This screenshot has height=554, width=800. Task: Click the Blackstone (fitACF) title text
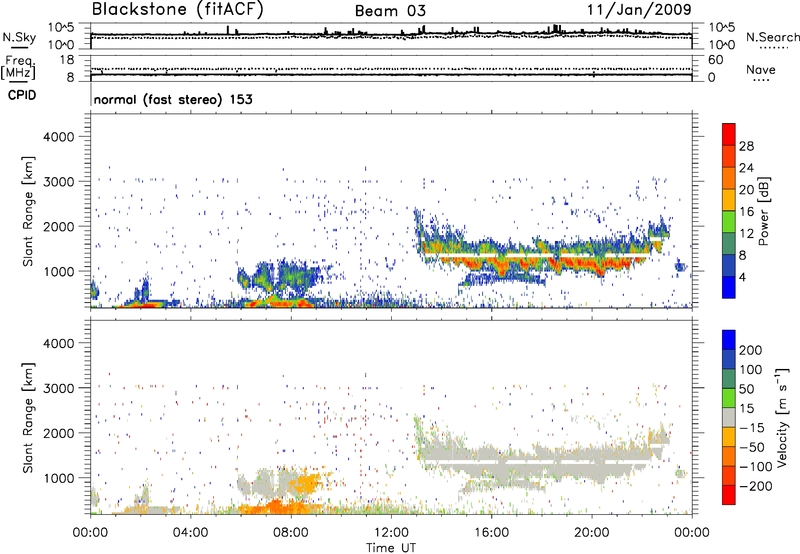click(x=177, y=9)
